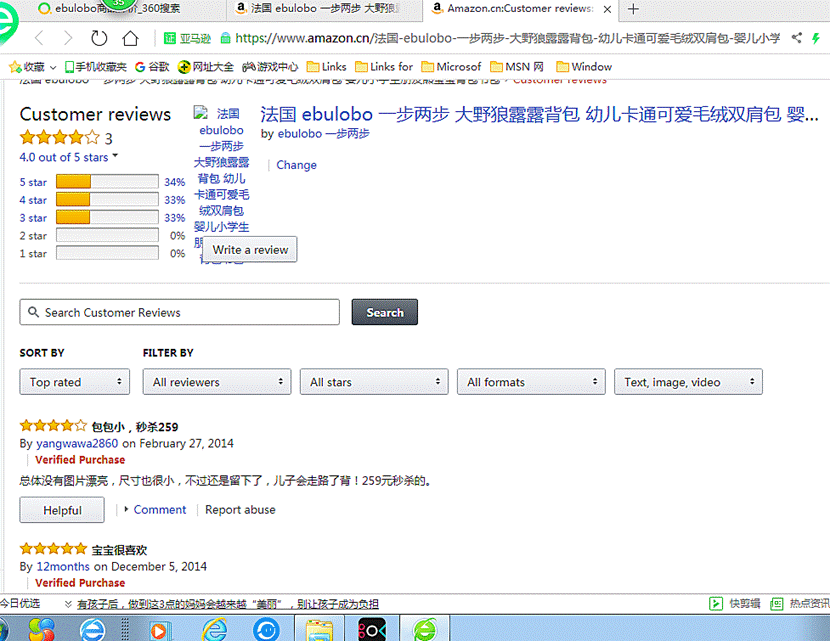Click the browser back arrow
The image size is (830, 641).
(x=39, y=38)
